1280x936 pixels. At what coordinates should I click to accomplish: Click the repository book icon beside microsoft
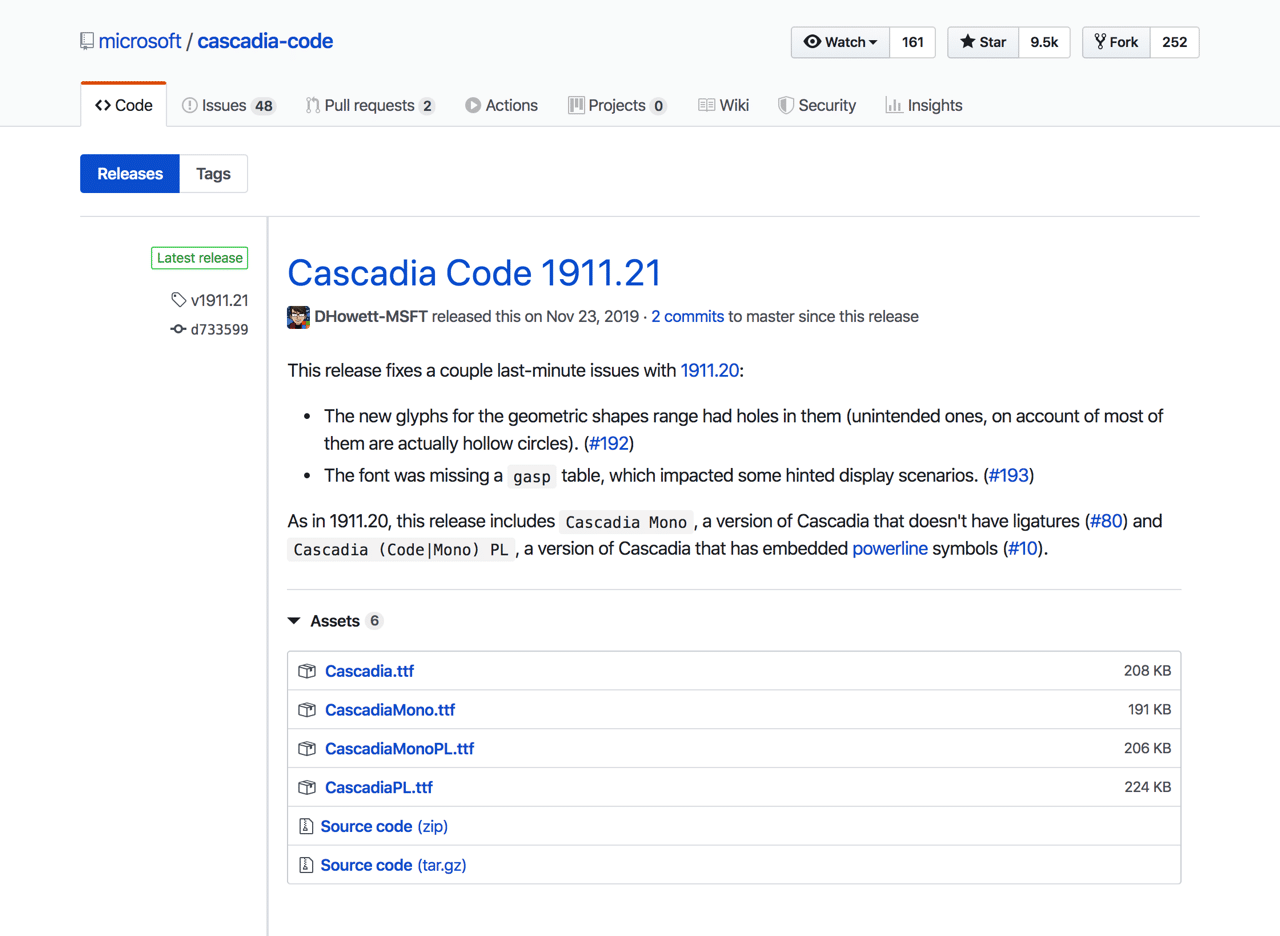pos(84,40)
